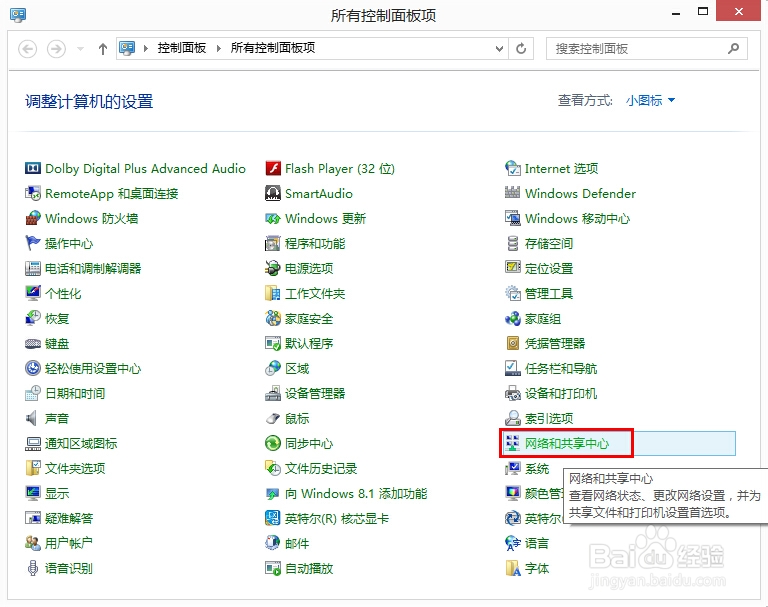768x607 pixels.
Task: Open the 文件历史记录 link
Action: pos(321,468)
